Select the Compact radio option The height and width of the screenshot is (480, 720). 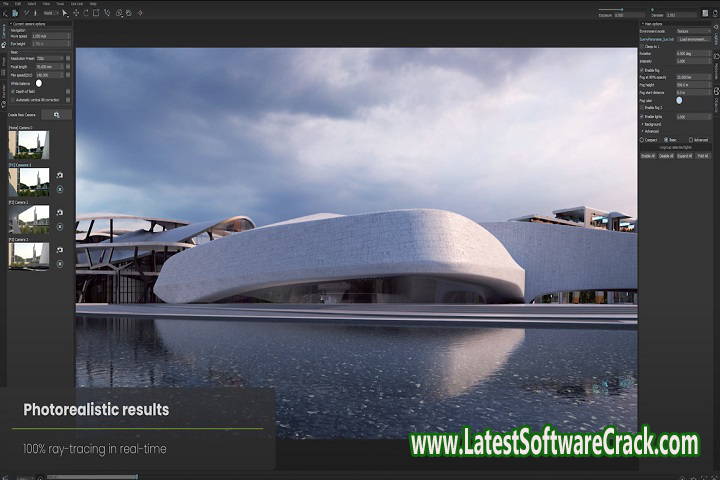[642, 140]
